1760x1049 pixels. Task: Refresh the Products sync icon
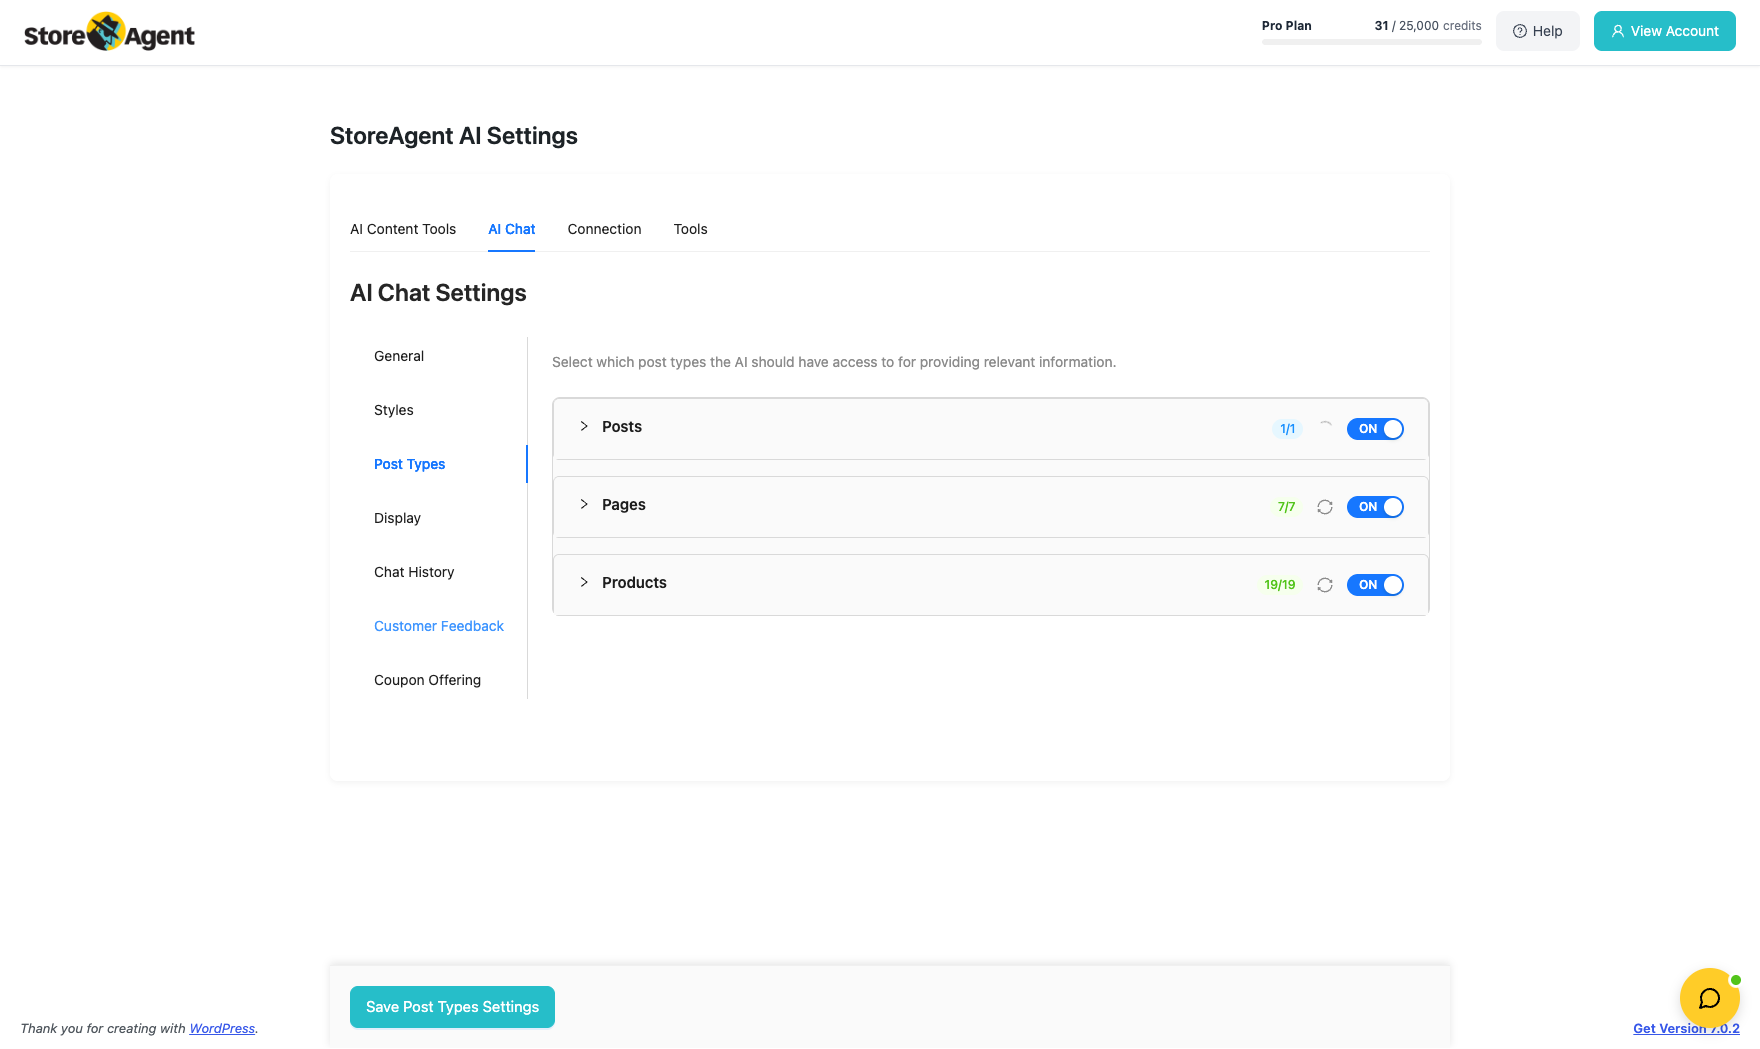coord(1325,585)
